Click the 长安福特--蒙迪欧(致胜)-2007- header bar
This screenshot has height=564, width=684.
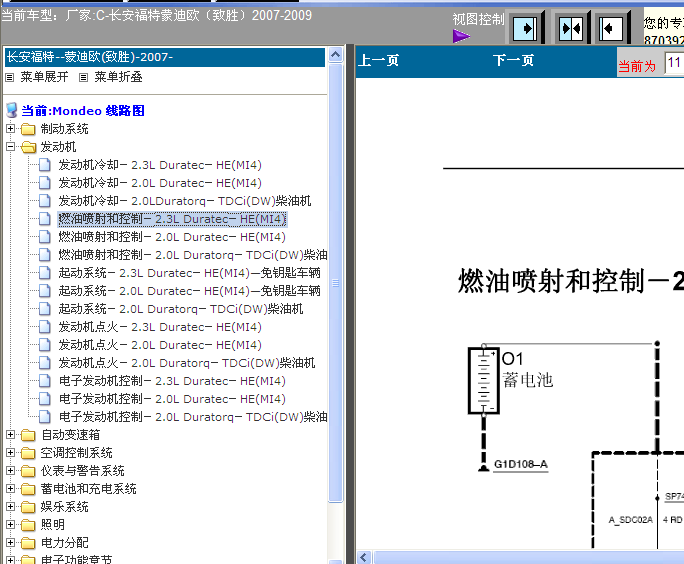click(165, 57)
